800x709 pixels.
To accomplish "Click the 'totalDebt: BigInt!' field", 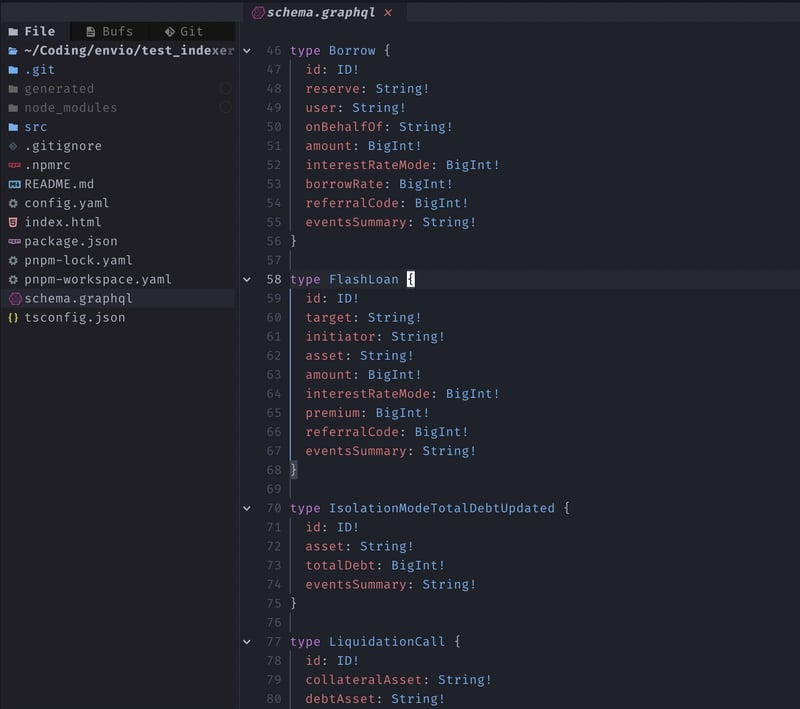I will pos(375,566).
